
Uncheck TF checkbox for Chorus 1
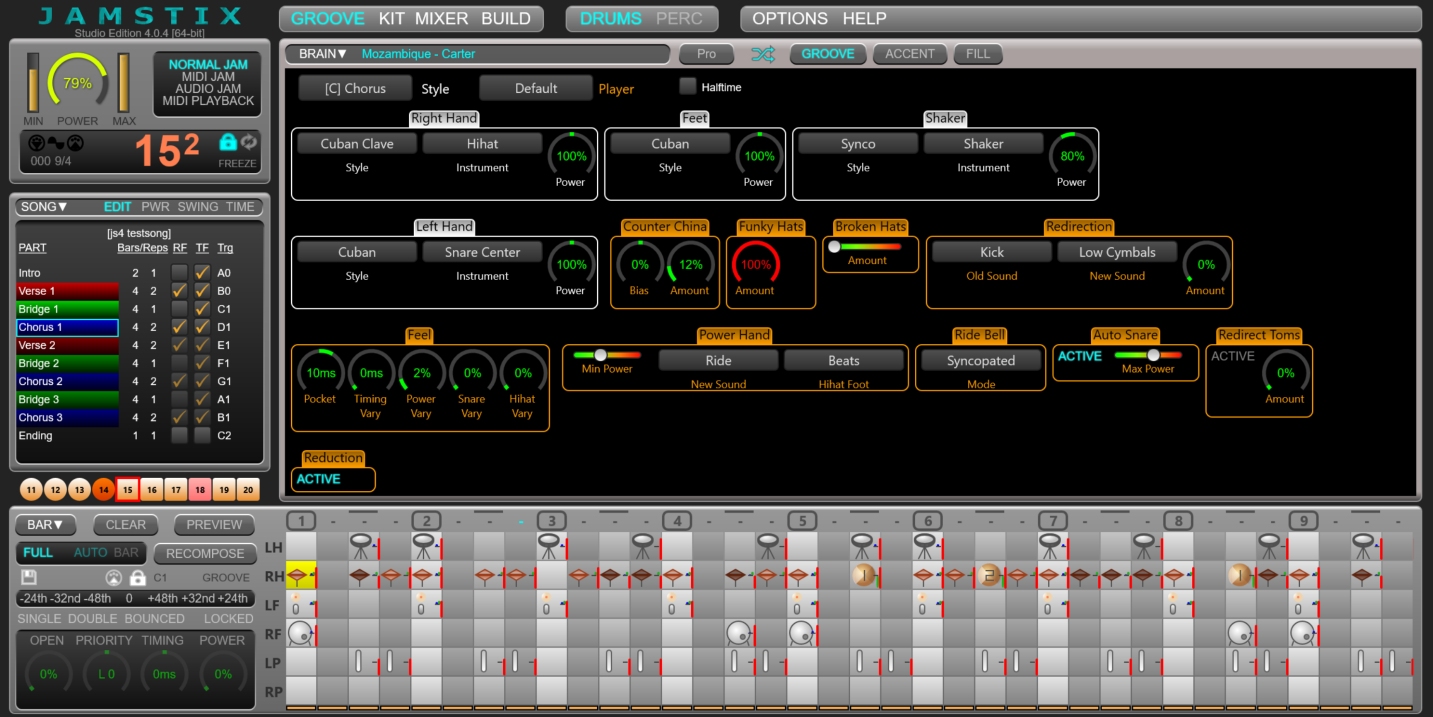[x=202, y=327]
